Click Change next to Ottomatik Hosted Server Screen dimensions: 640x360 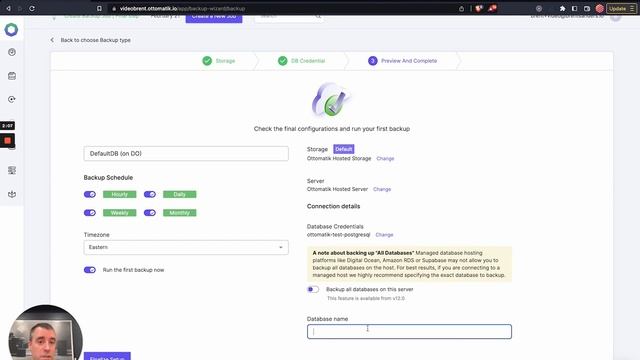[382, 189]
